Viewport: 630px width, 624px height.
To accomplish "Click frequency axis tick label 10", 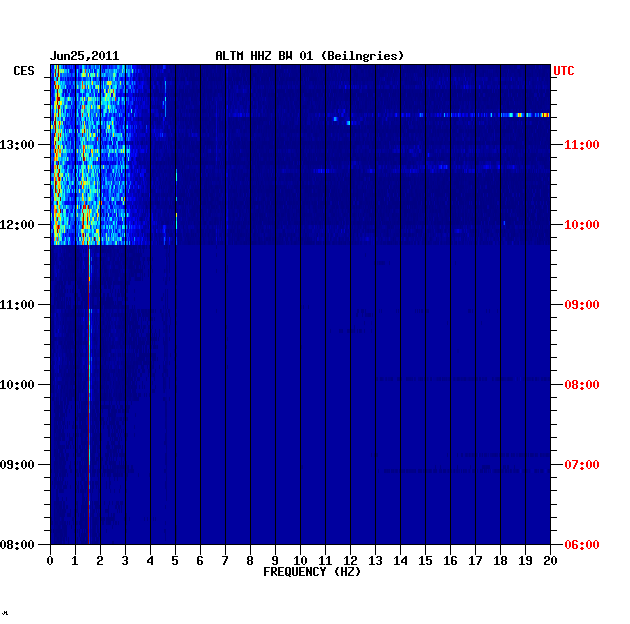I will [301, 561].
